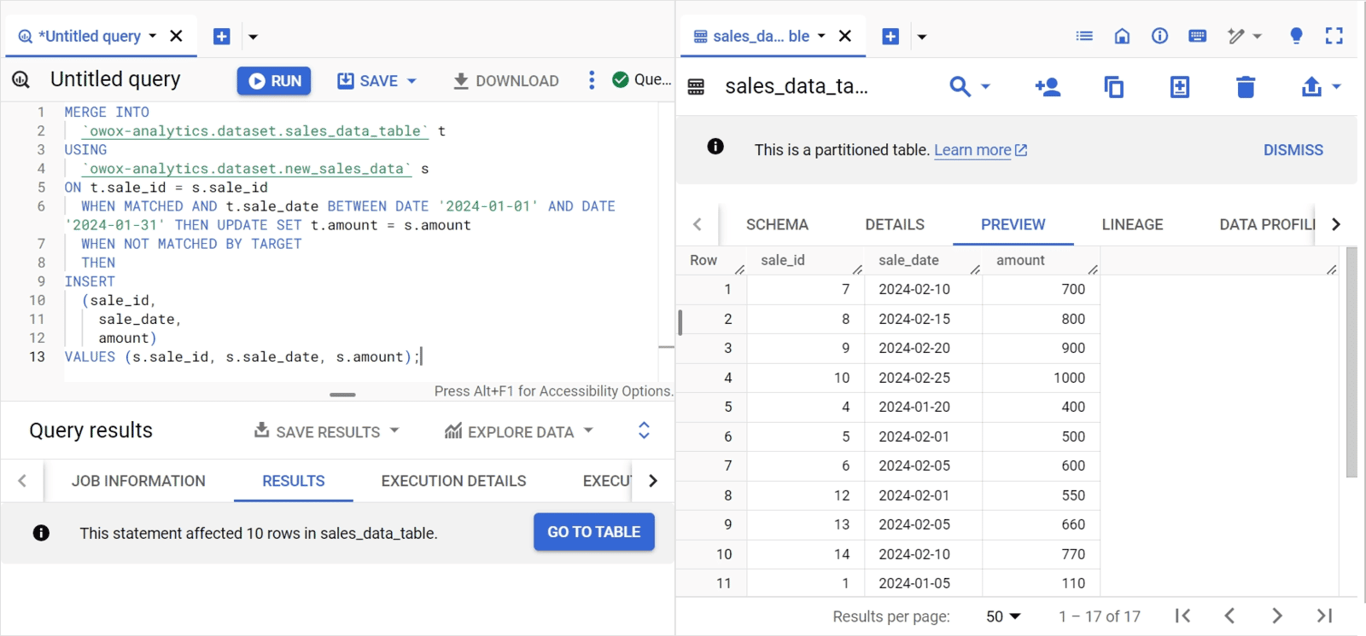Screen dimensions: 1366x636
Task: Click the copy table icon
Action: (1113, 87)
